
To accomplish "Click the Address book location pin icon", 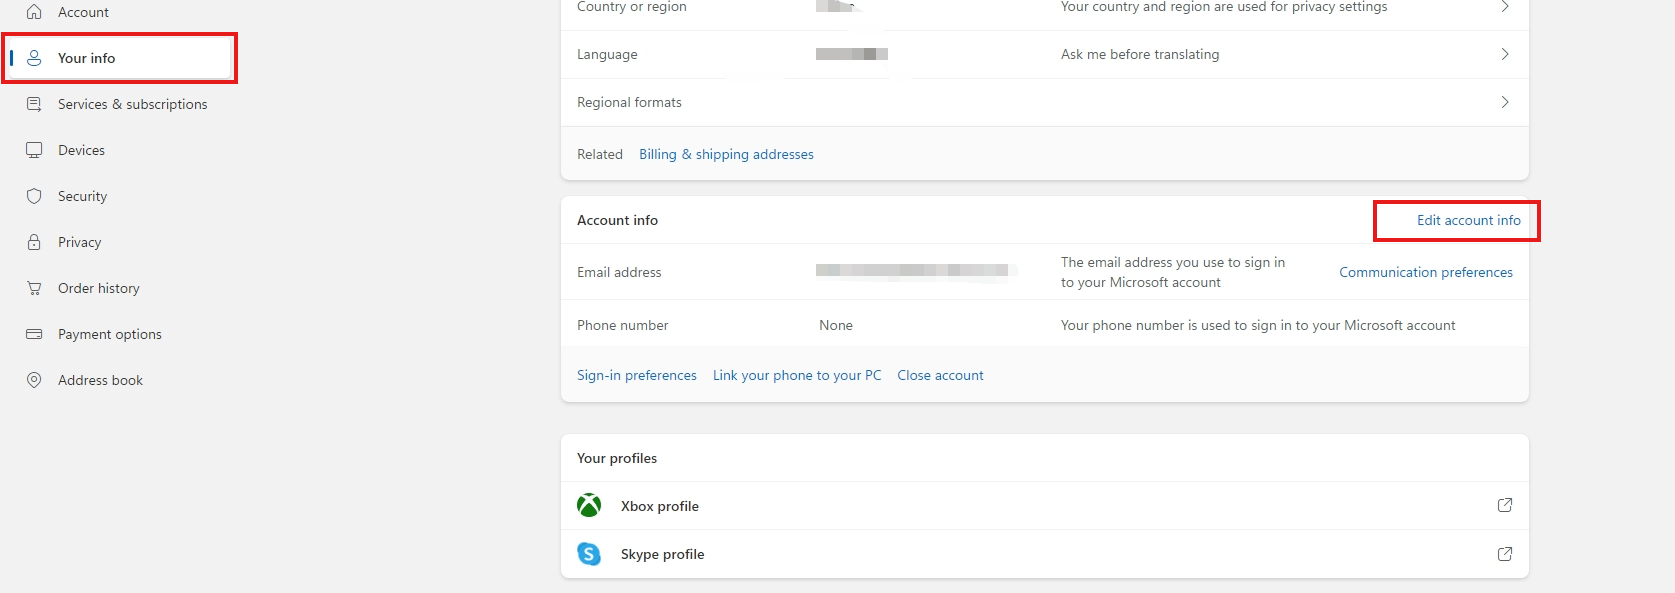I will point(34,380).
